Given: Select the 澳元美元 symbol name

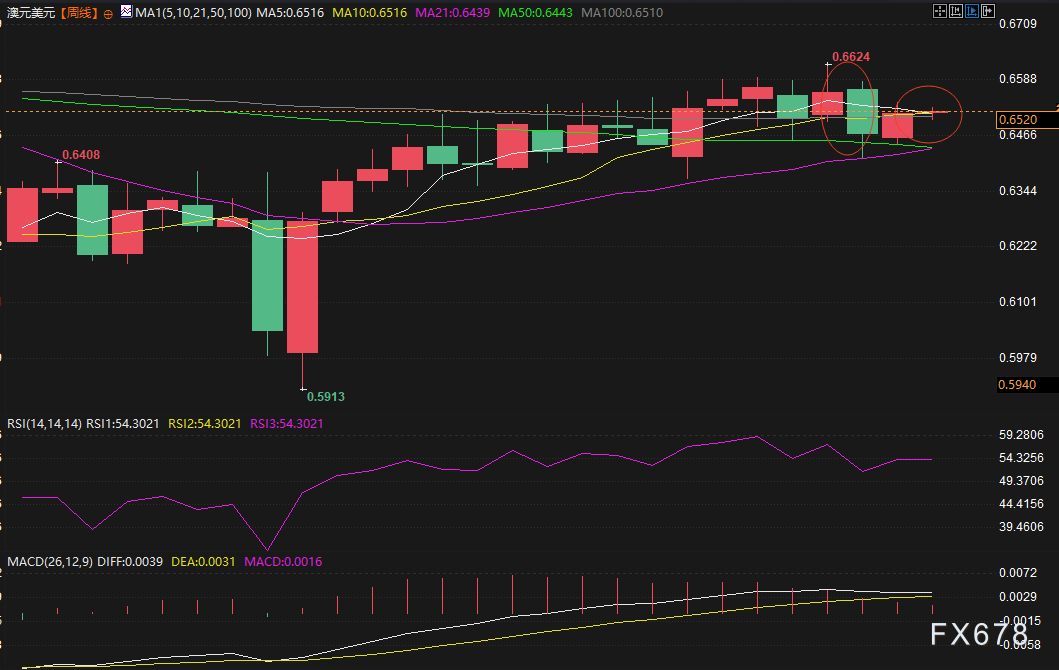Looking at the screenshot, I should click(31, 13).
